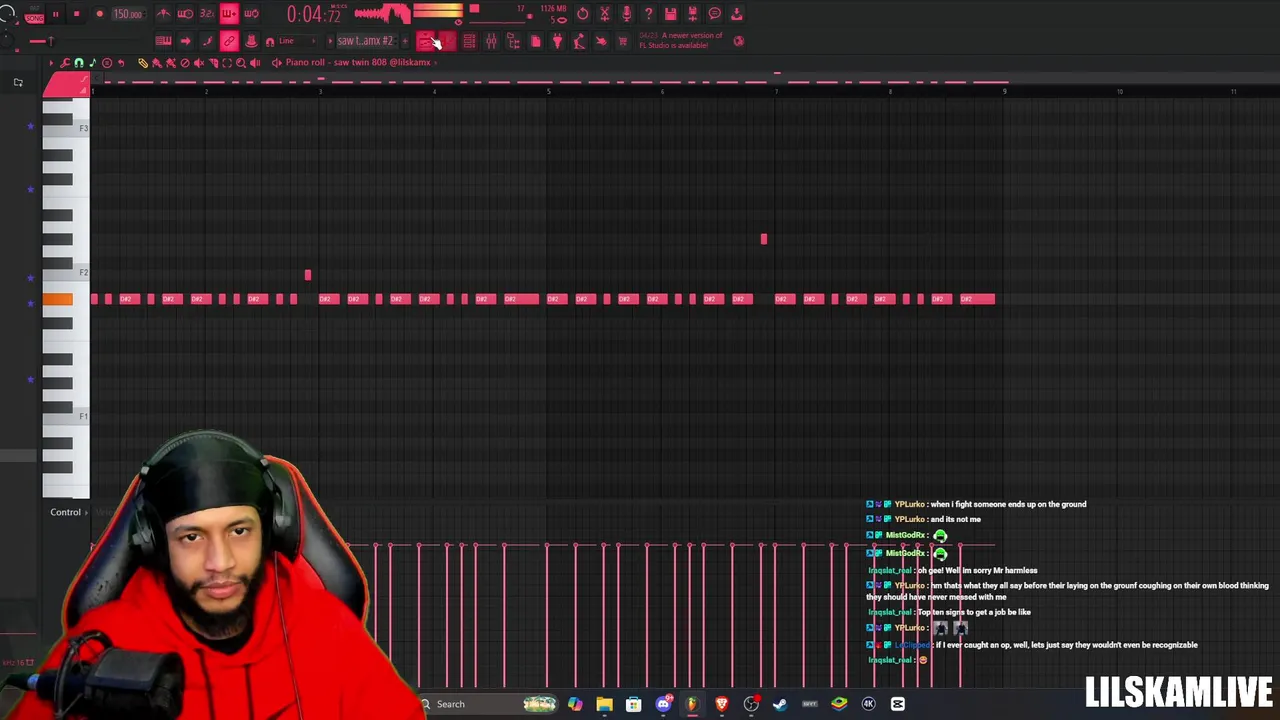Select the piano roll Delete tool

(184, 62)
